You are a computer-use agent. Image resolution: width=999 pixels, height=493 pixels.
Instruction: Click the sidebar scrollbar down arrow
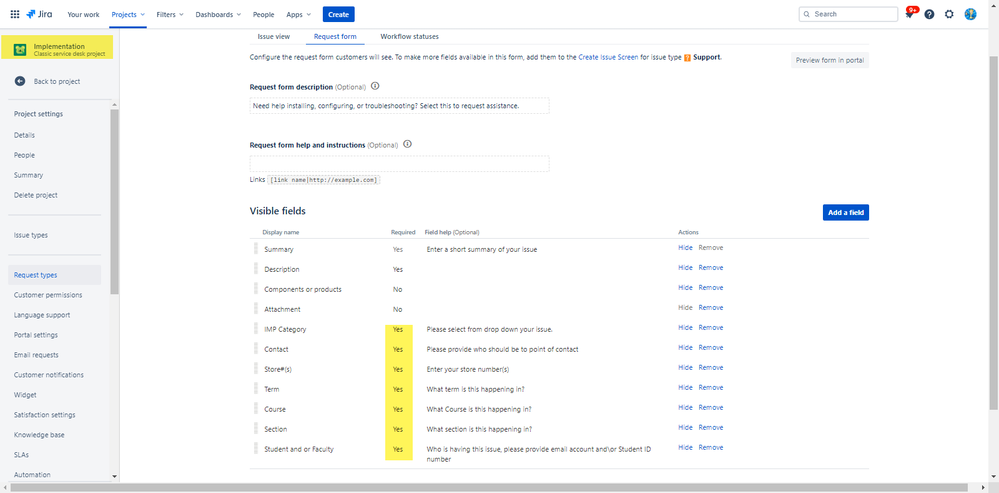pyautogui.click(x=115, y=476)
